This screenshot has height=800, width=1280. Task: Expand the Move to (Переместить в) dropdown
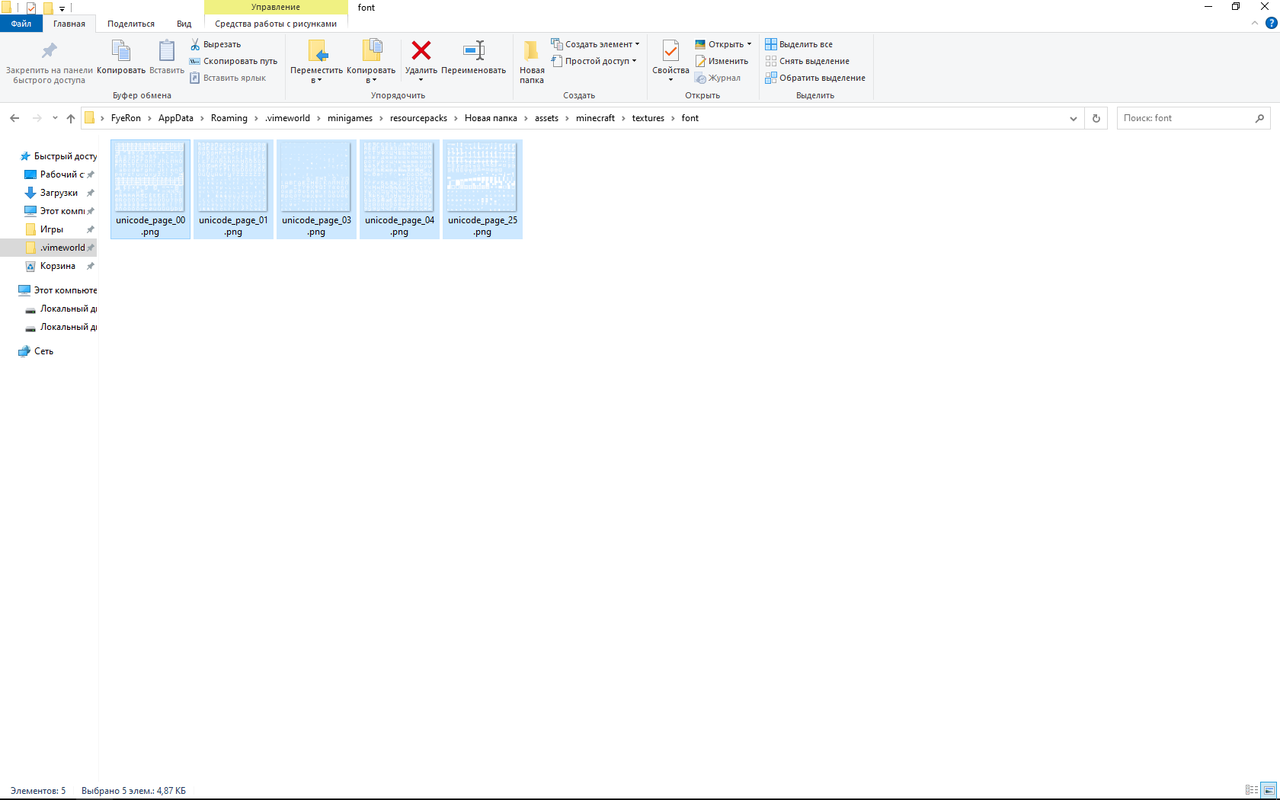[x=316, y=80]
